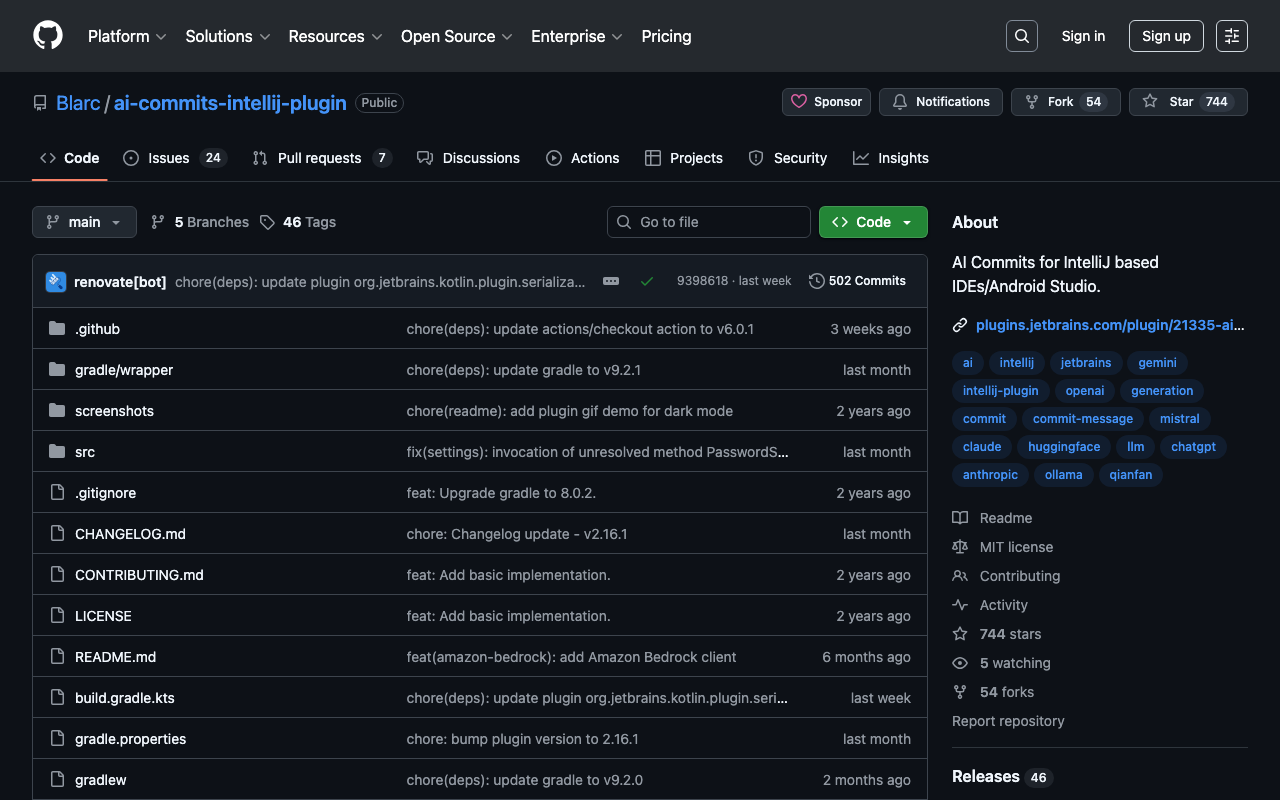Image resolution: width=1280 pixels, height=800 pixels.
Task: Click the Go to file search field
Action: [x=708, y=222]
